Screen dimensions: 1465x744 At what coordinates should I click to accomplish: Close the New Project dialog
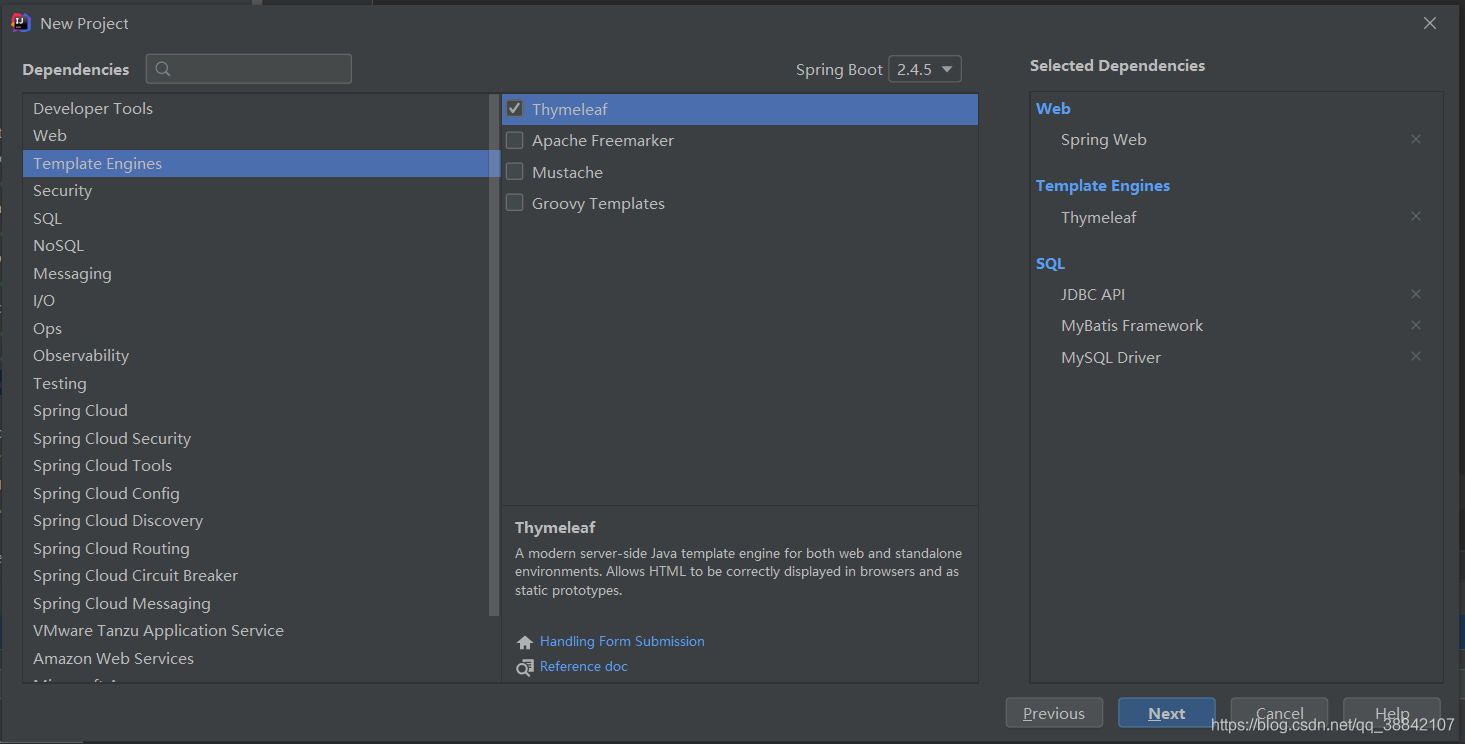point(1430,23)
